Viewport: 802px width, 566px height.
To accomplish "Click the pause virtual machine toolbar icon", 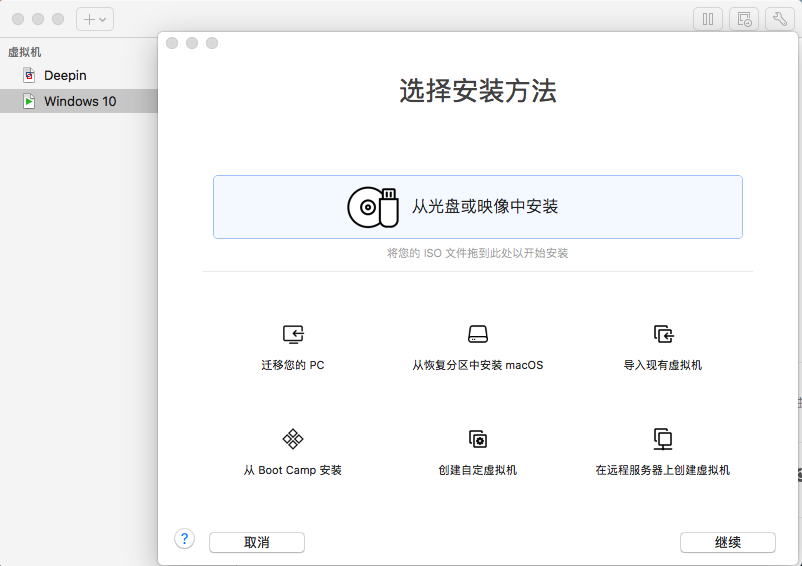I will (707, 19).
